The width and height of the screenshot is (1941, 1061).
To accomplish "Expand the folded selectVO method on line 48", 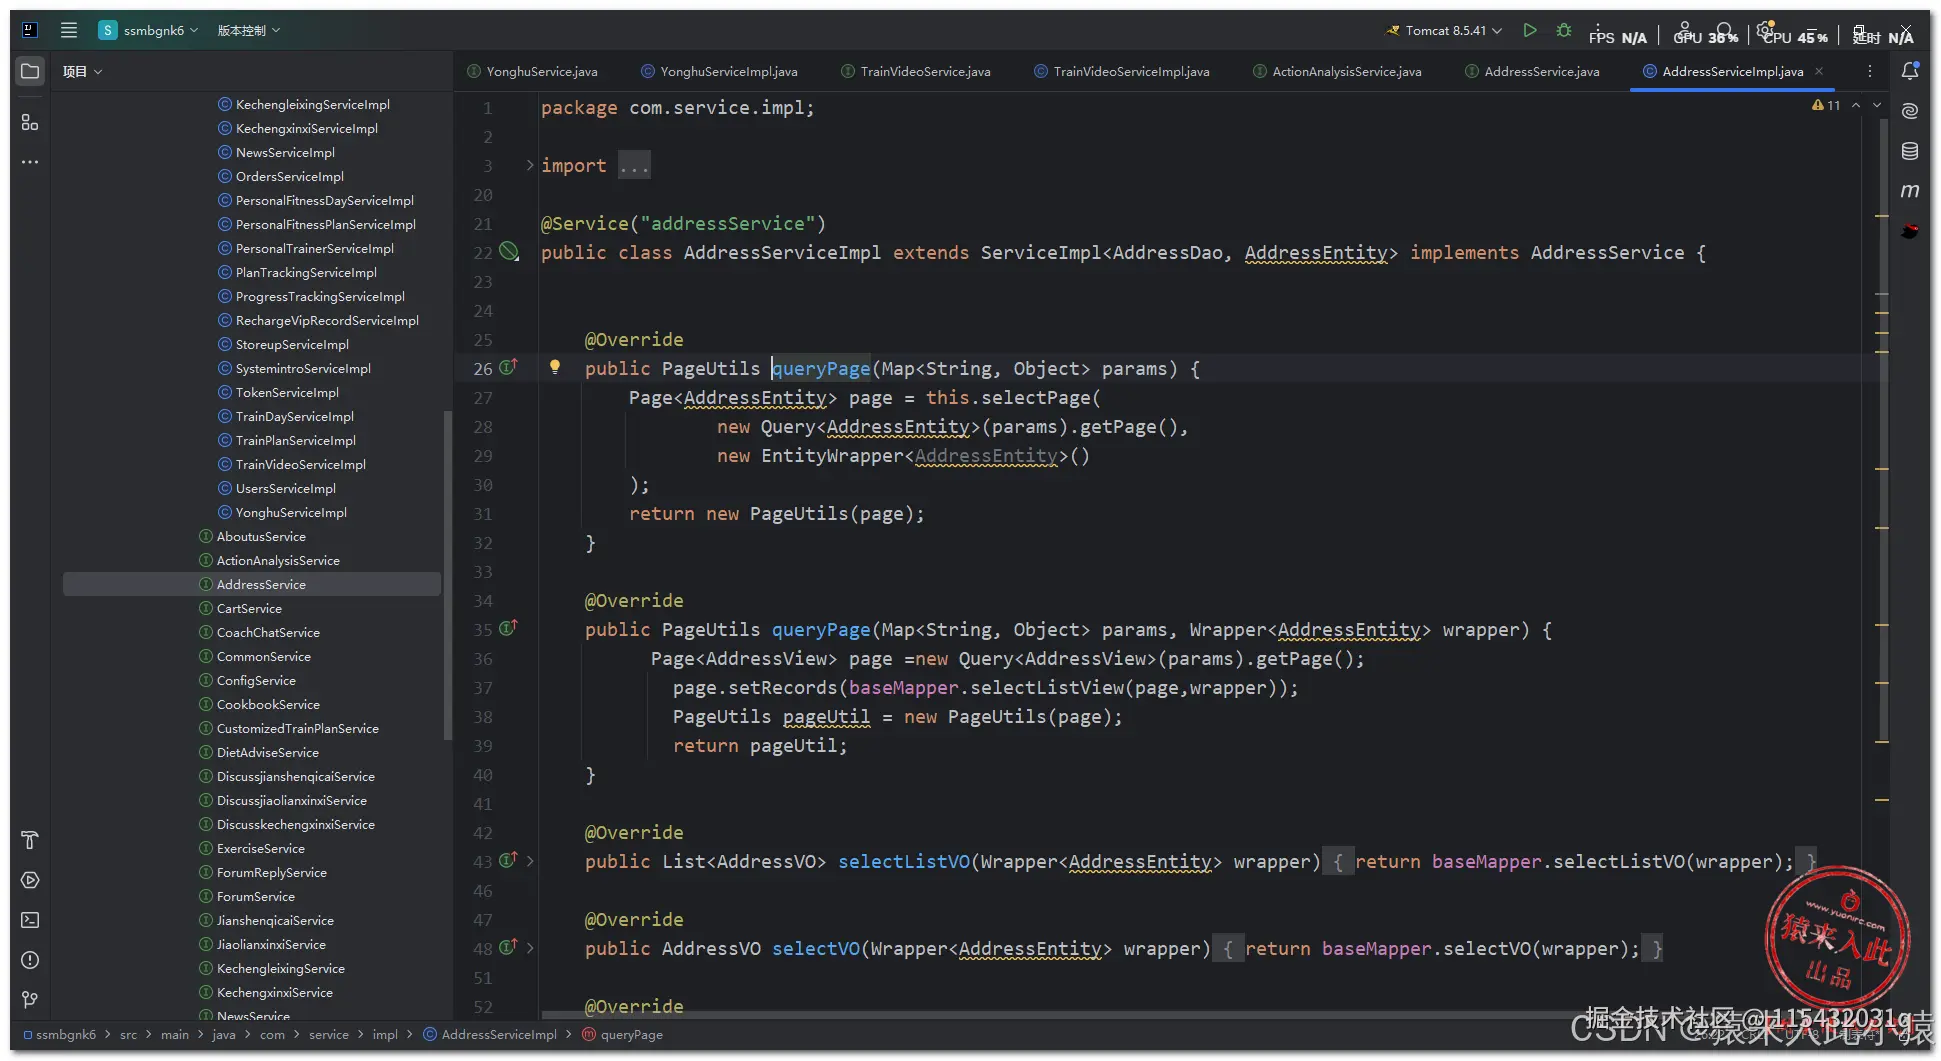I will tap(530, 948).
